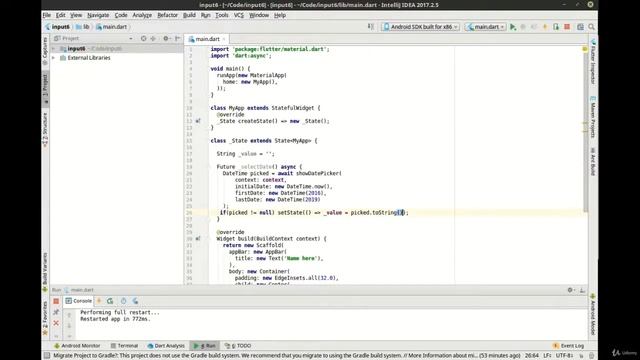Open Captures side tool window
The width and height of the screenshot is (640, 360).
tap(45, 51)
